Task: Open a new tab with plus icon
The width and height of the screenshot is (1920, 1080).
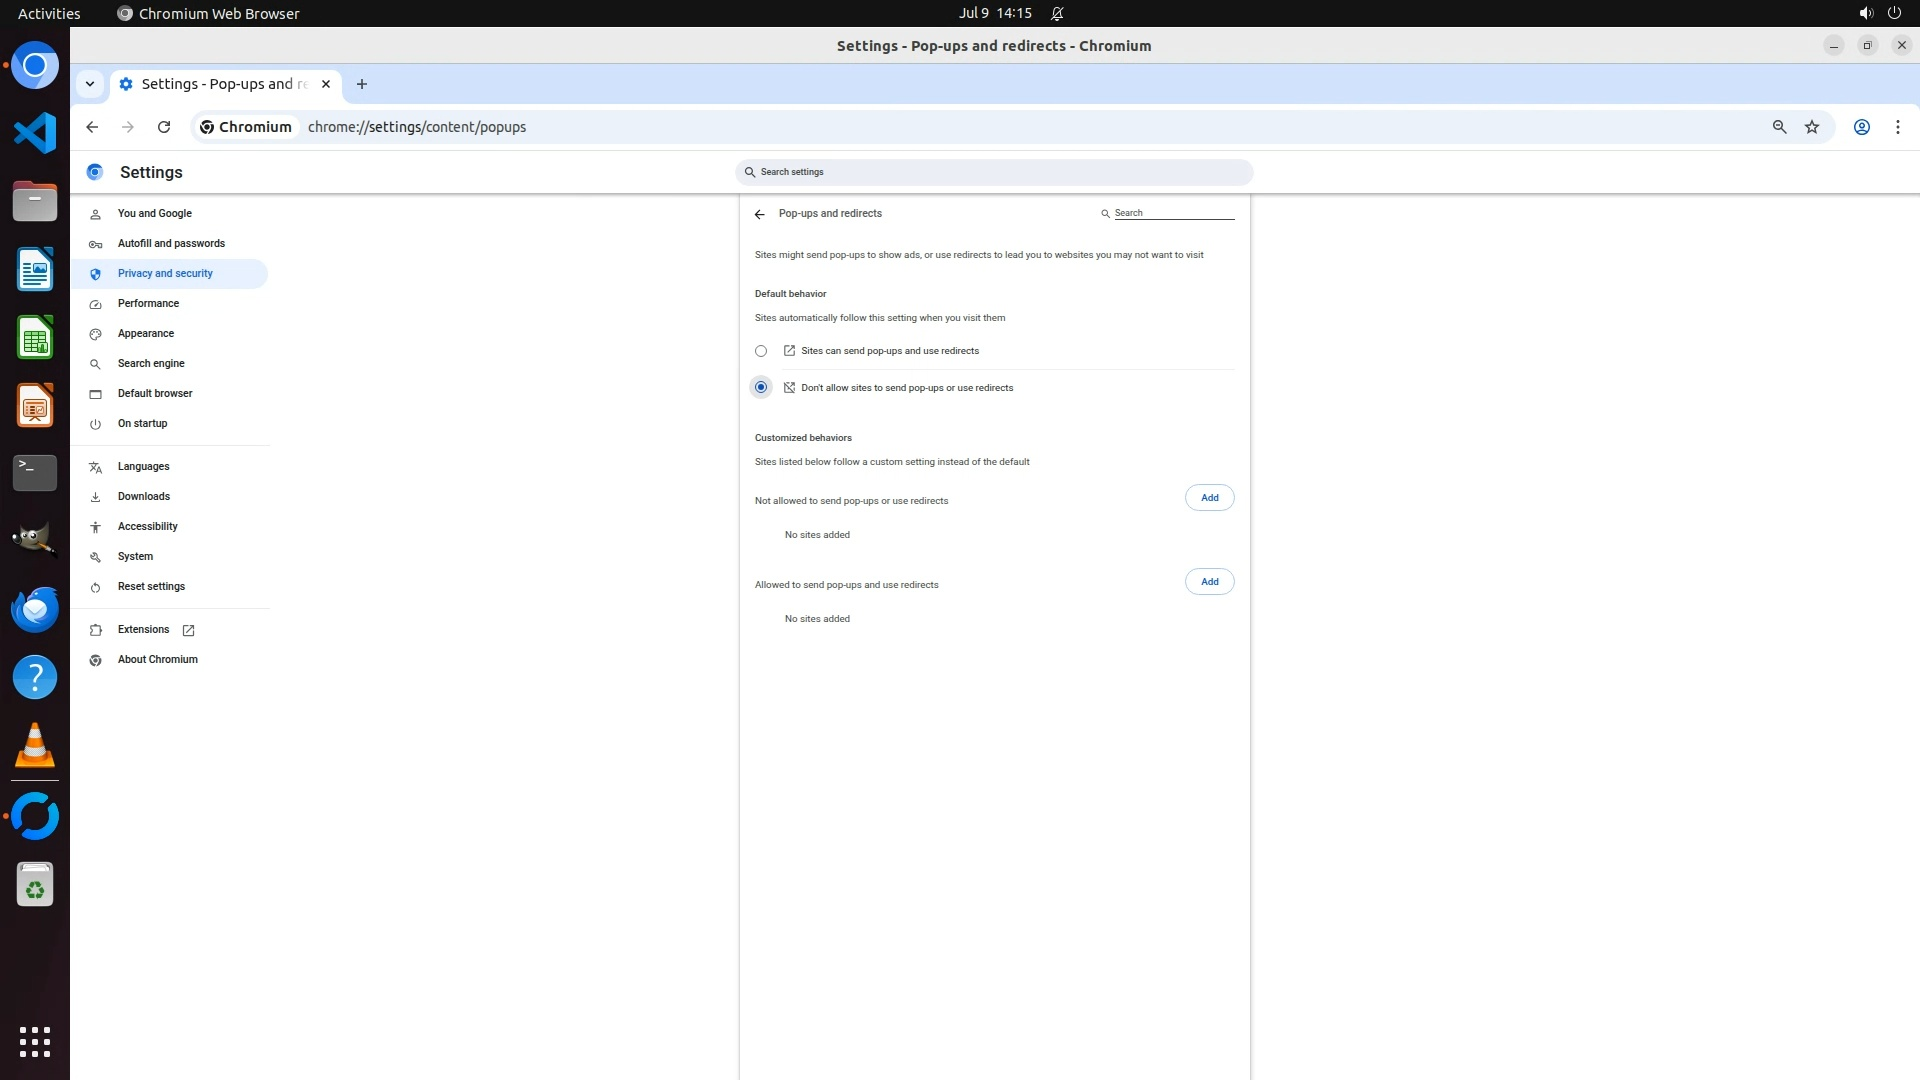Action: (x=362, y=84)
